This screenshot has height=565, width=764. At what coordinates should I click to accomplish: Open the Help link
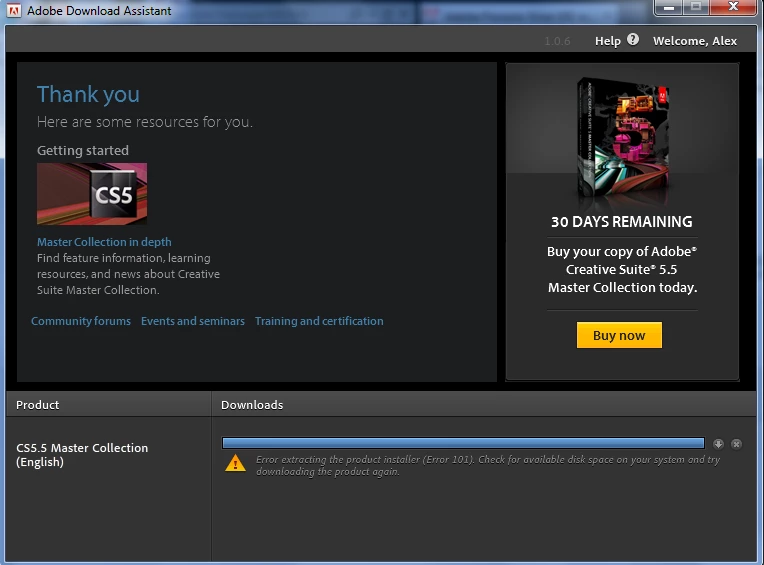coord(608,41)
